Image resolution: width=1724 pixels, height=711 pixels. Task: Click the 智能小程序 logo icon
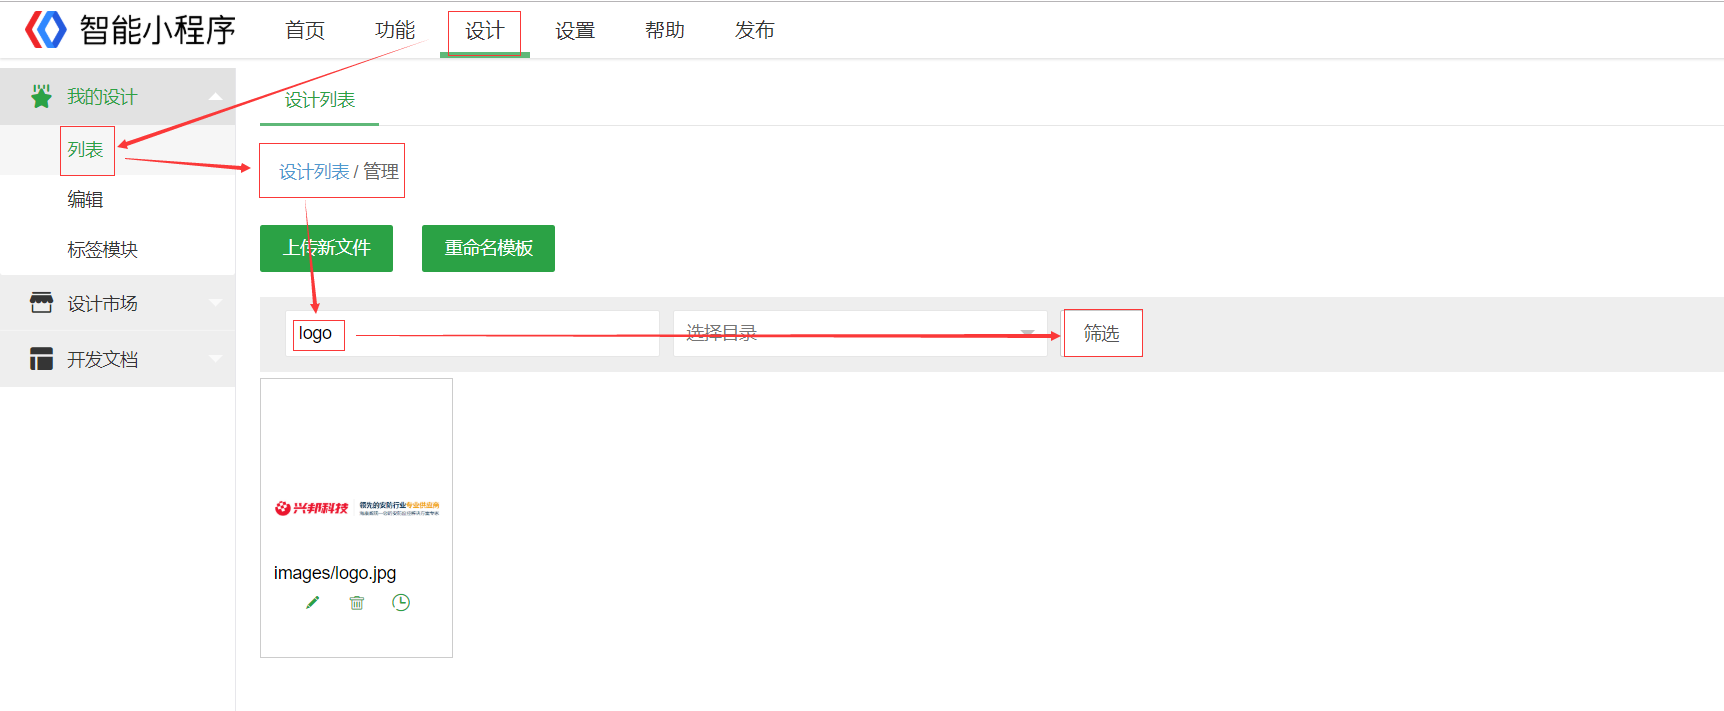45,30
